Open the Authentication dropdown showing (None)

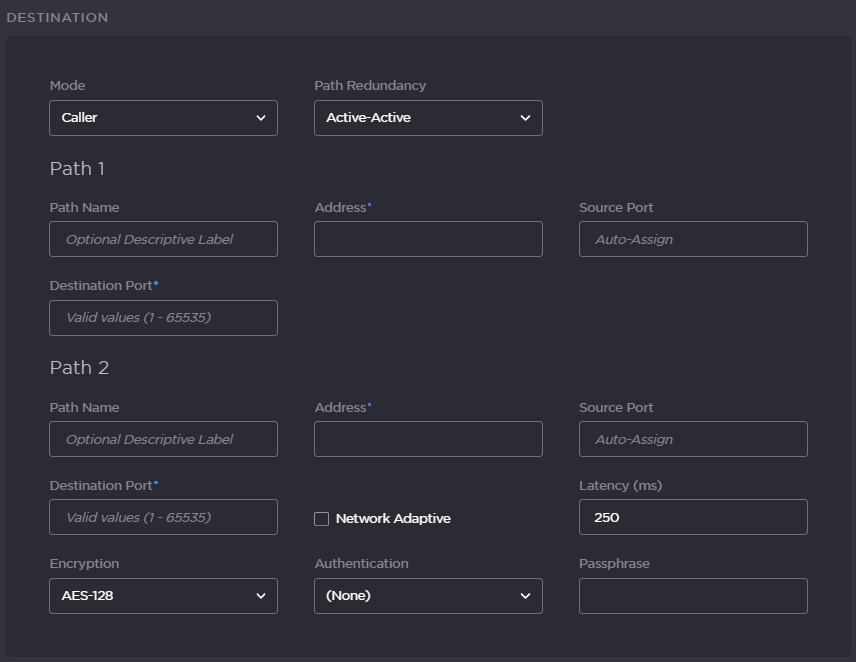(x=428, y=595)
